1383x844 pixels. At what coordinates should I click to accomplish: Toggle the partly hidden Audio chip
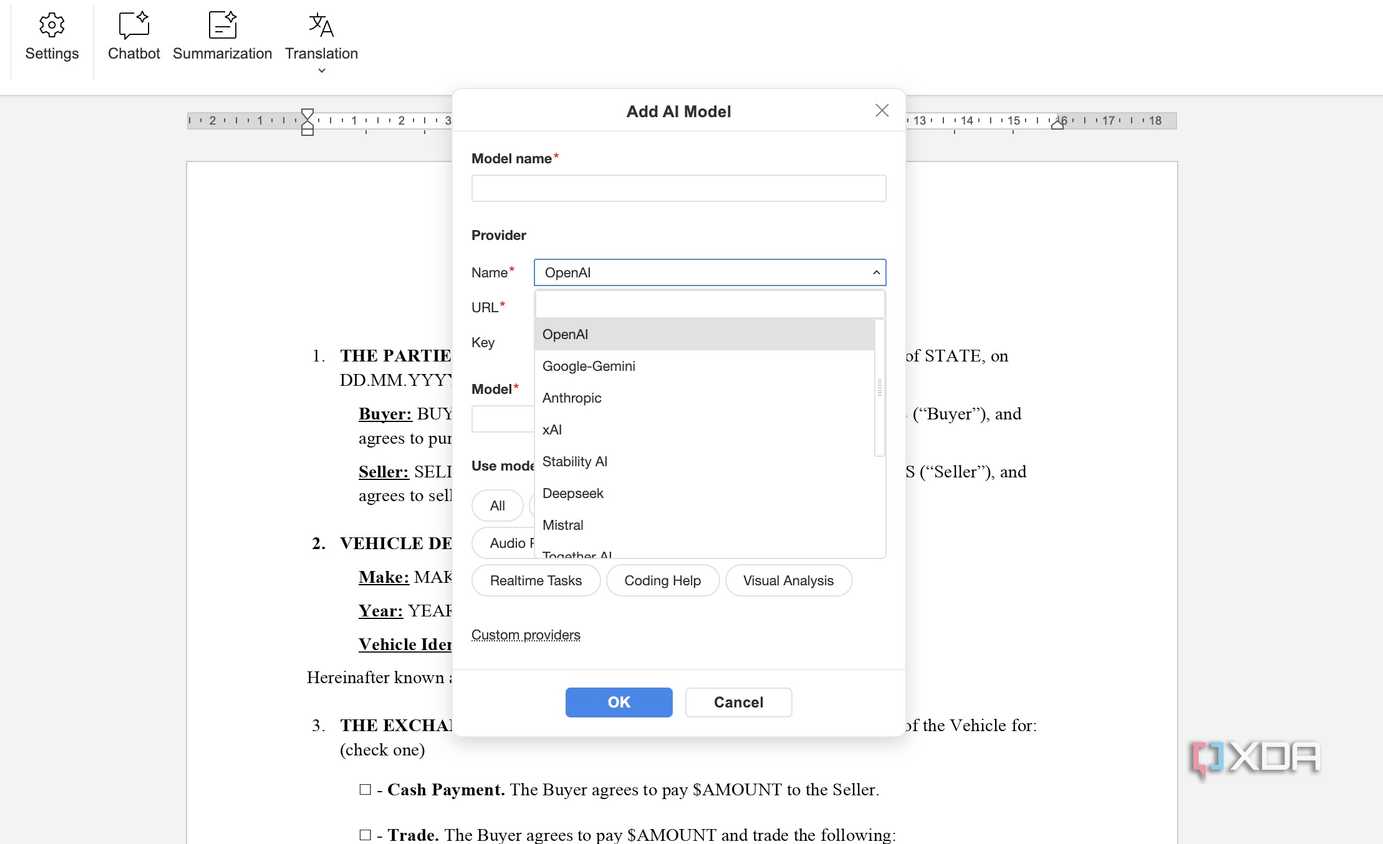tap(504, 543)
